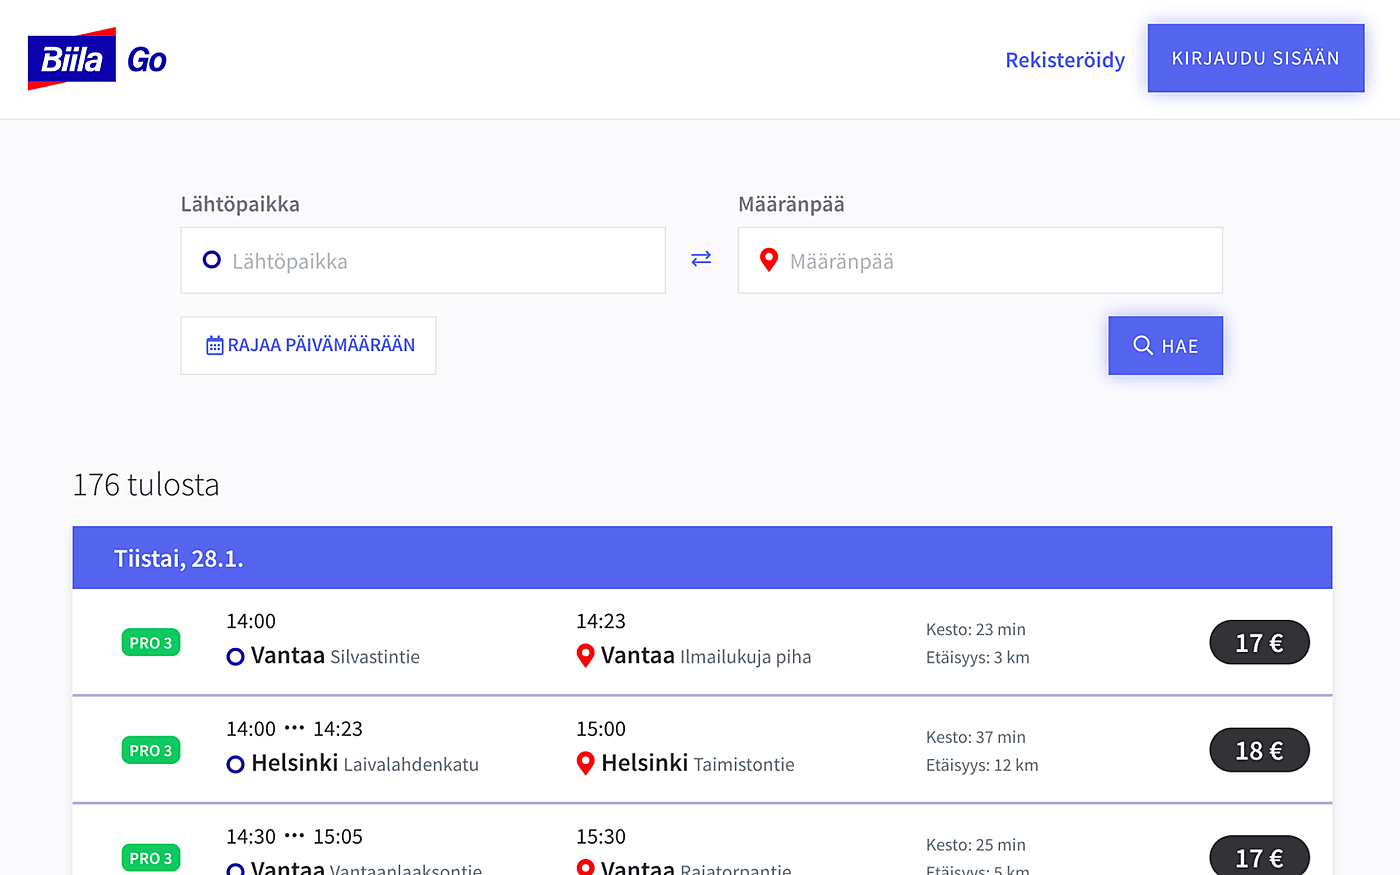Select the 17 € price on Silvastintie trip
Viewport: 1400px width, 875px height.
point(1260,643)
